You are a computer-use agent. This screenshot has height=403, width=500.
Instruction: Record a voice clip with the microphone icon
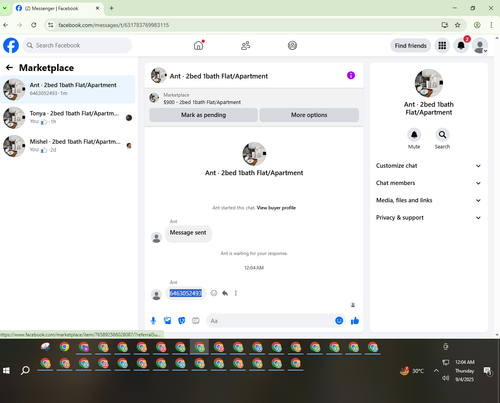tap(153, 321)
